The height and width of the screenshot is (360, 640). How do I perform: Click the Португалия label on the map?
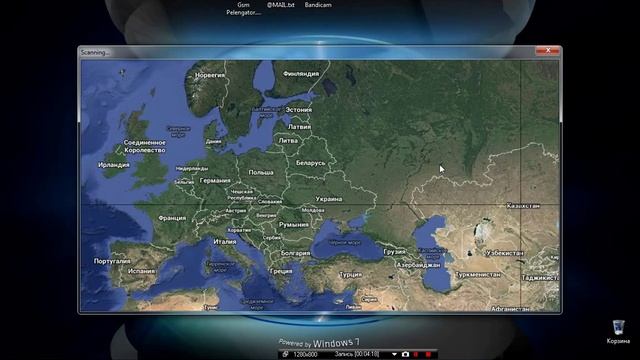point(112,261)
